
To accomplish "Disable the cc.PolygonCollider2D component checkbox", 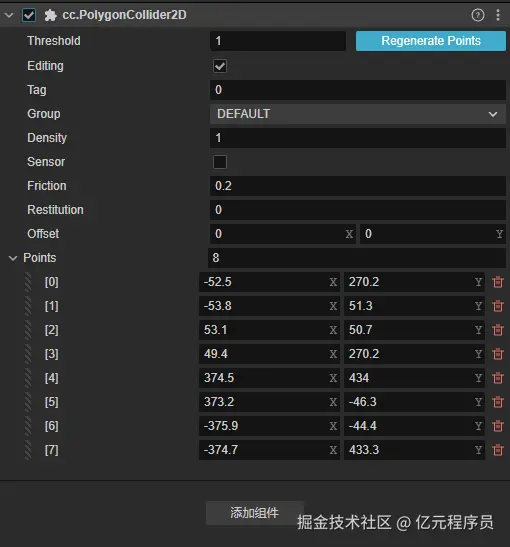I will (x=29, y=15).
